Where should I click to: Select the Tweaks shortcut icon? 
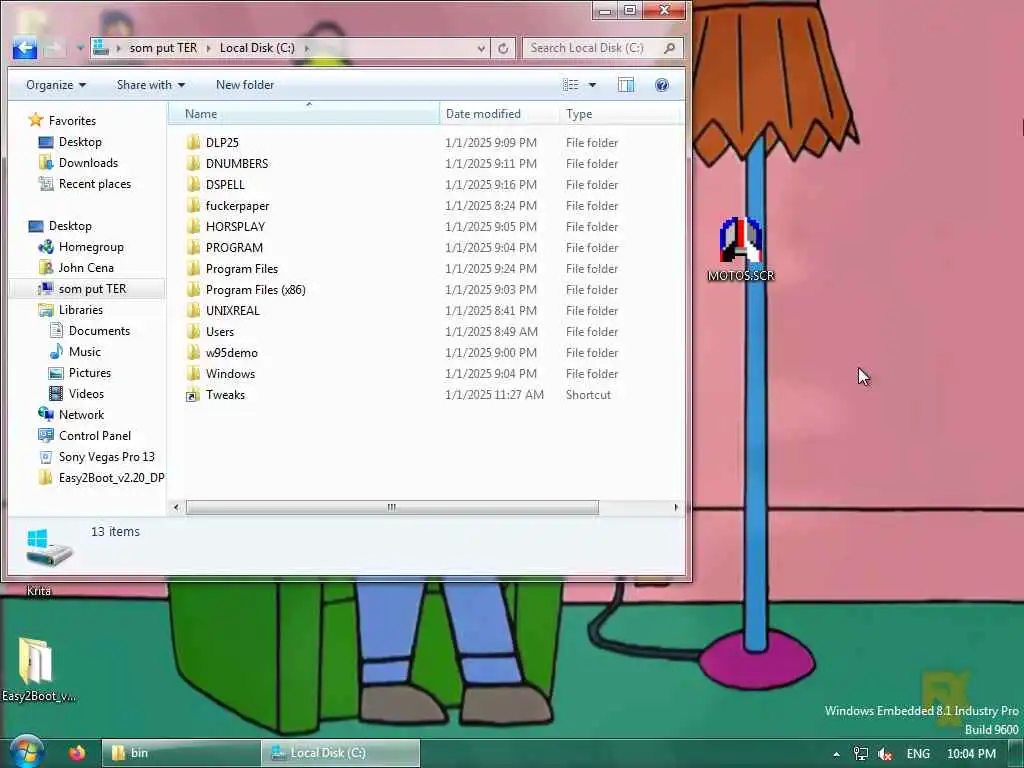tap(193, 395)
